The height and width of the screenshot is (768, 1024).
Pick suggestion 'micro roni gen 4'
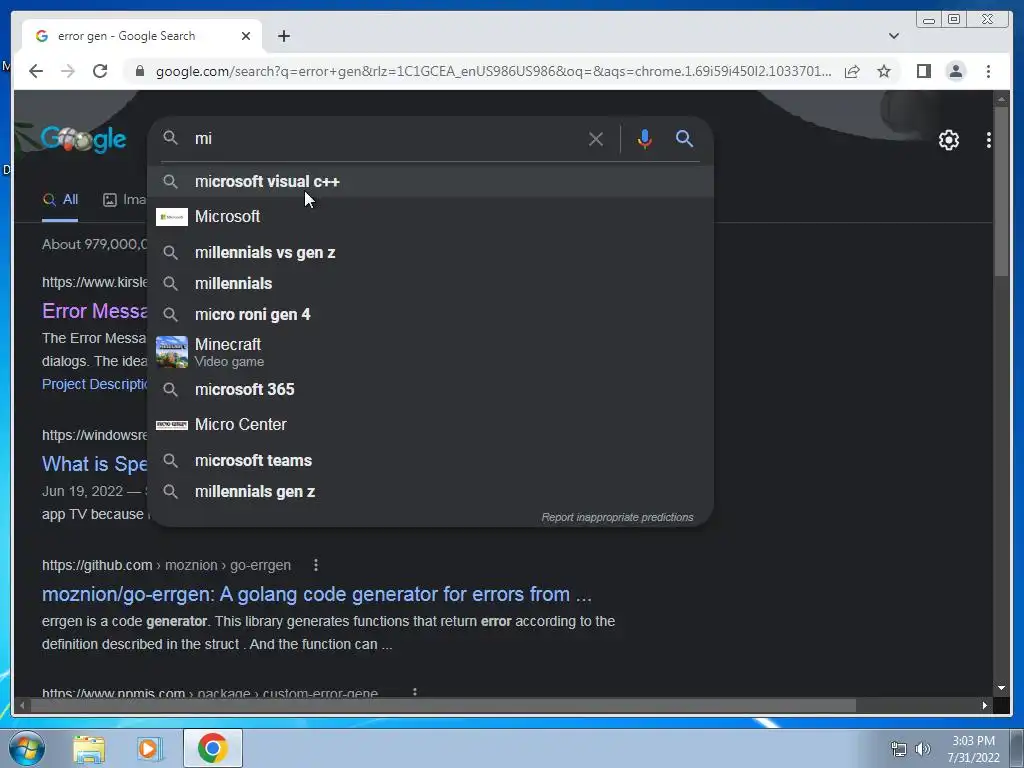430,314
